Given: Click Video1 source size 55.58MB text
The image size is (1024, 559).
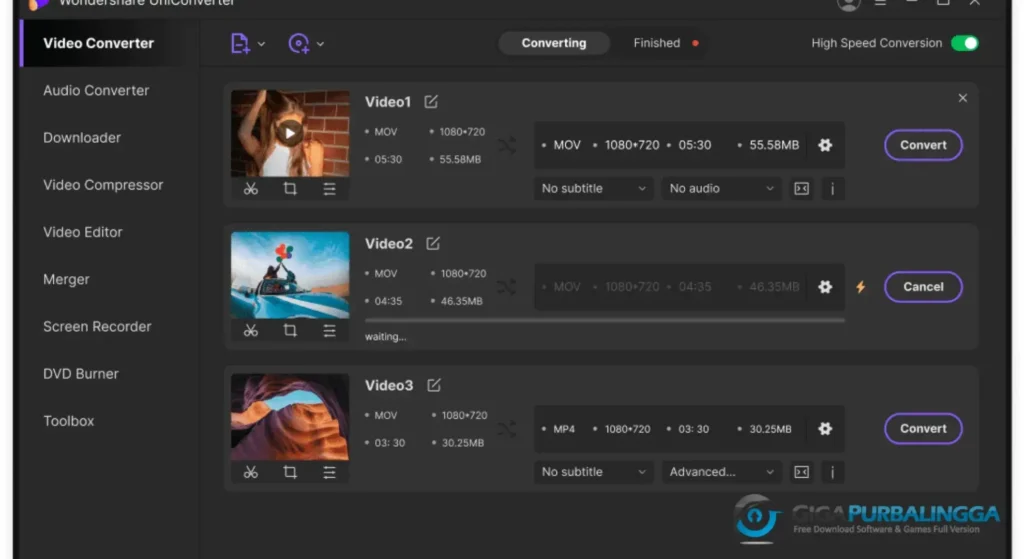Looking at the screenshot, I should (460, 159).
